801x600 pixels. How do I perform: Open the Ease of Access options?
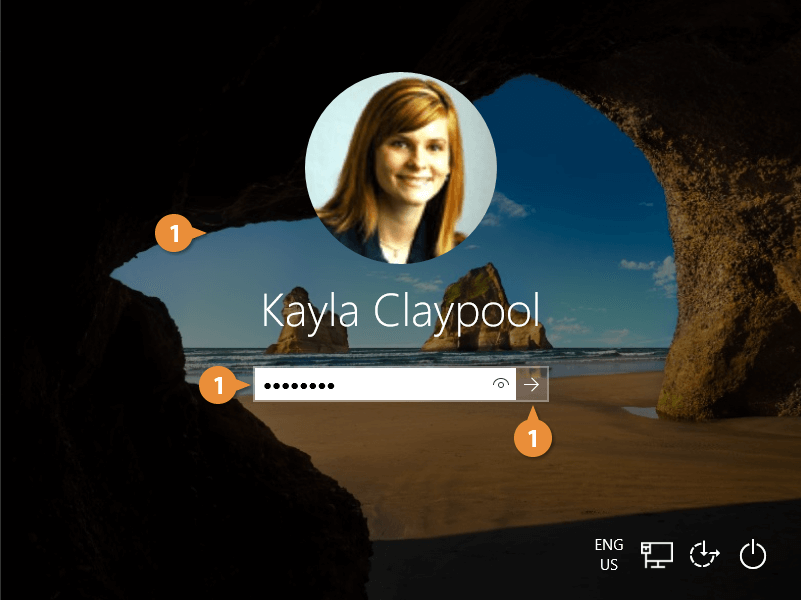[705, 554]
